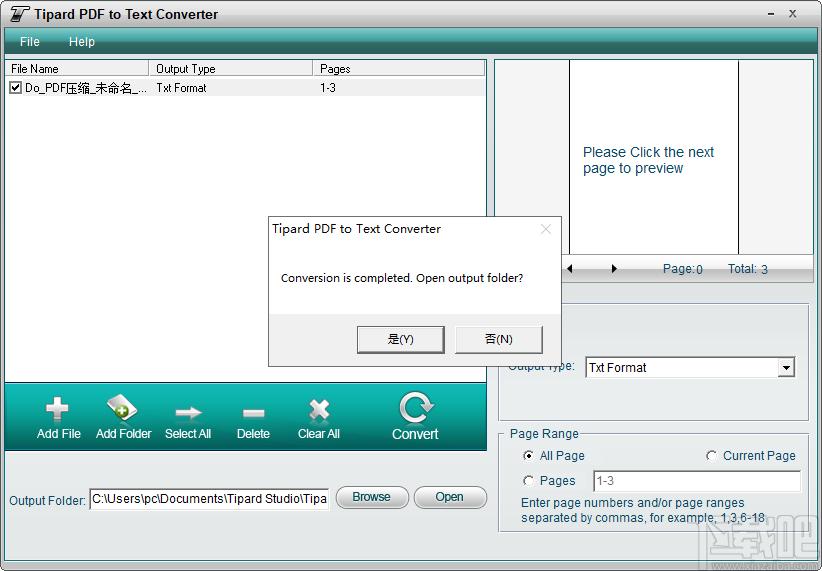Viewport: 822px width, 571px height.
Task: Open the Txt Format combo box
Action: pyautogui.click(x=690, y=368)
